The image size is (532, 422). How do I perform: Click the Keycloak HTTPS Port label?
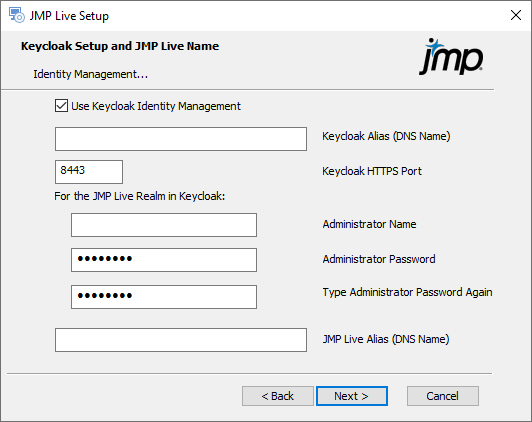tap(372, 171)
